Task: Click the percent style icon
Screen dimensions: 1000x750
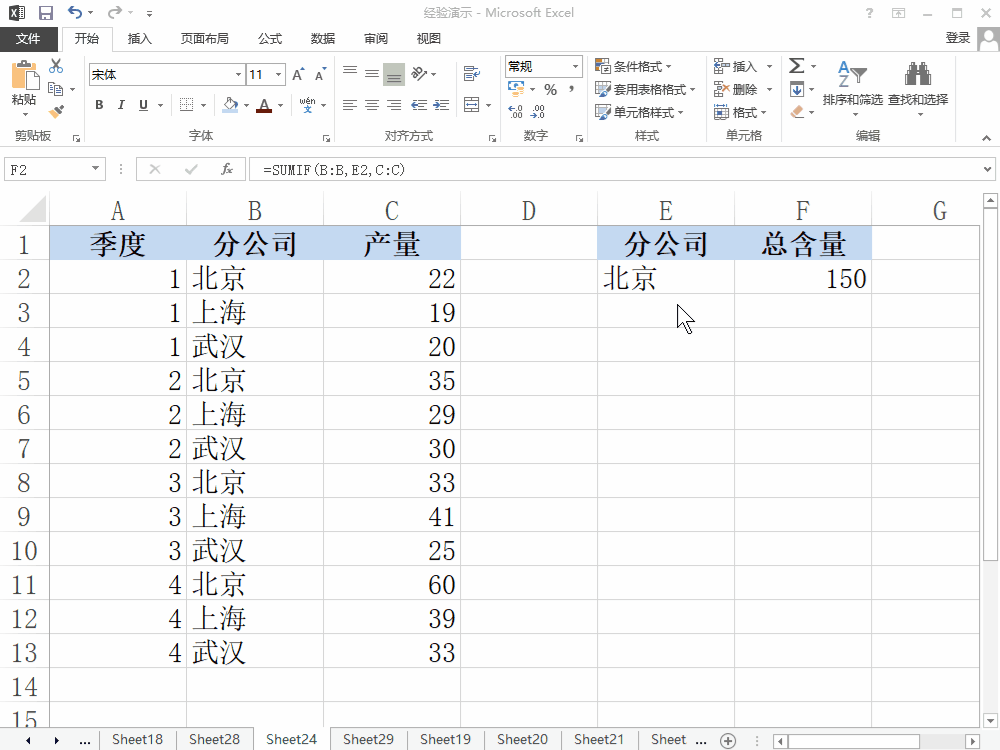Action: pyautogui.click(x=550, y=89)
